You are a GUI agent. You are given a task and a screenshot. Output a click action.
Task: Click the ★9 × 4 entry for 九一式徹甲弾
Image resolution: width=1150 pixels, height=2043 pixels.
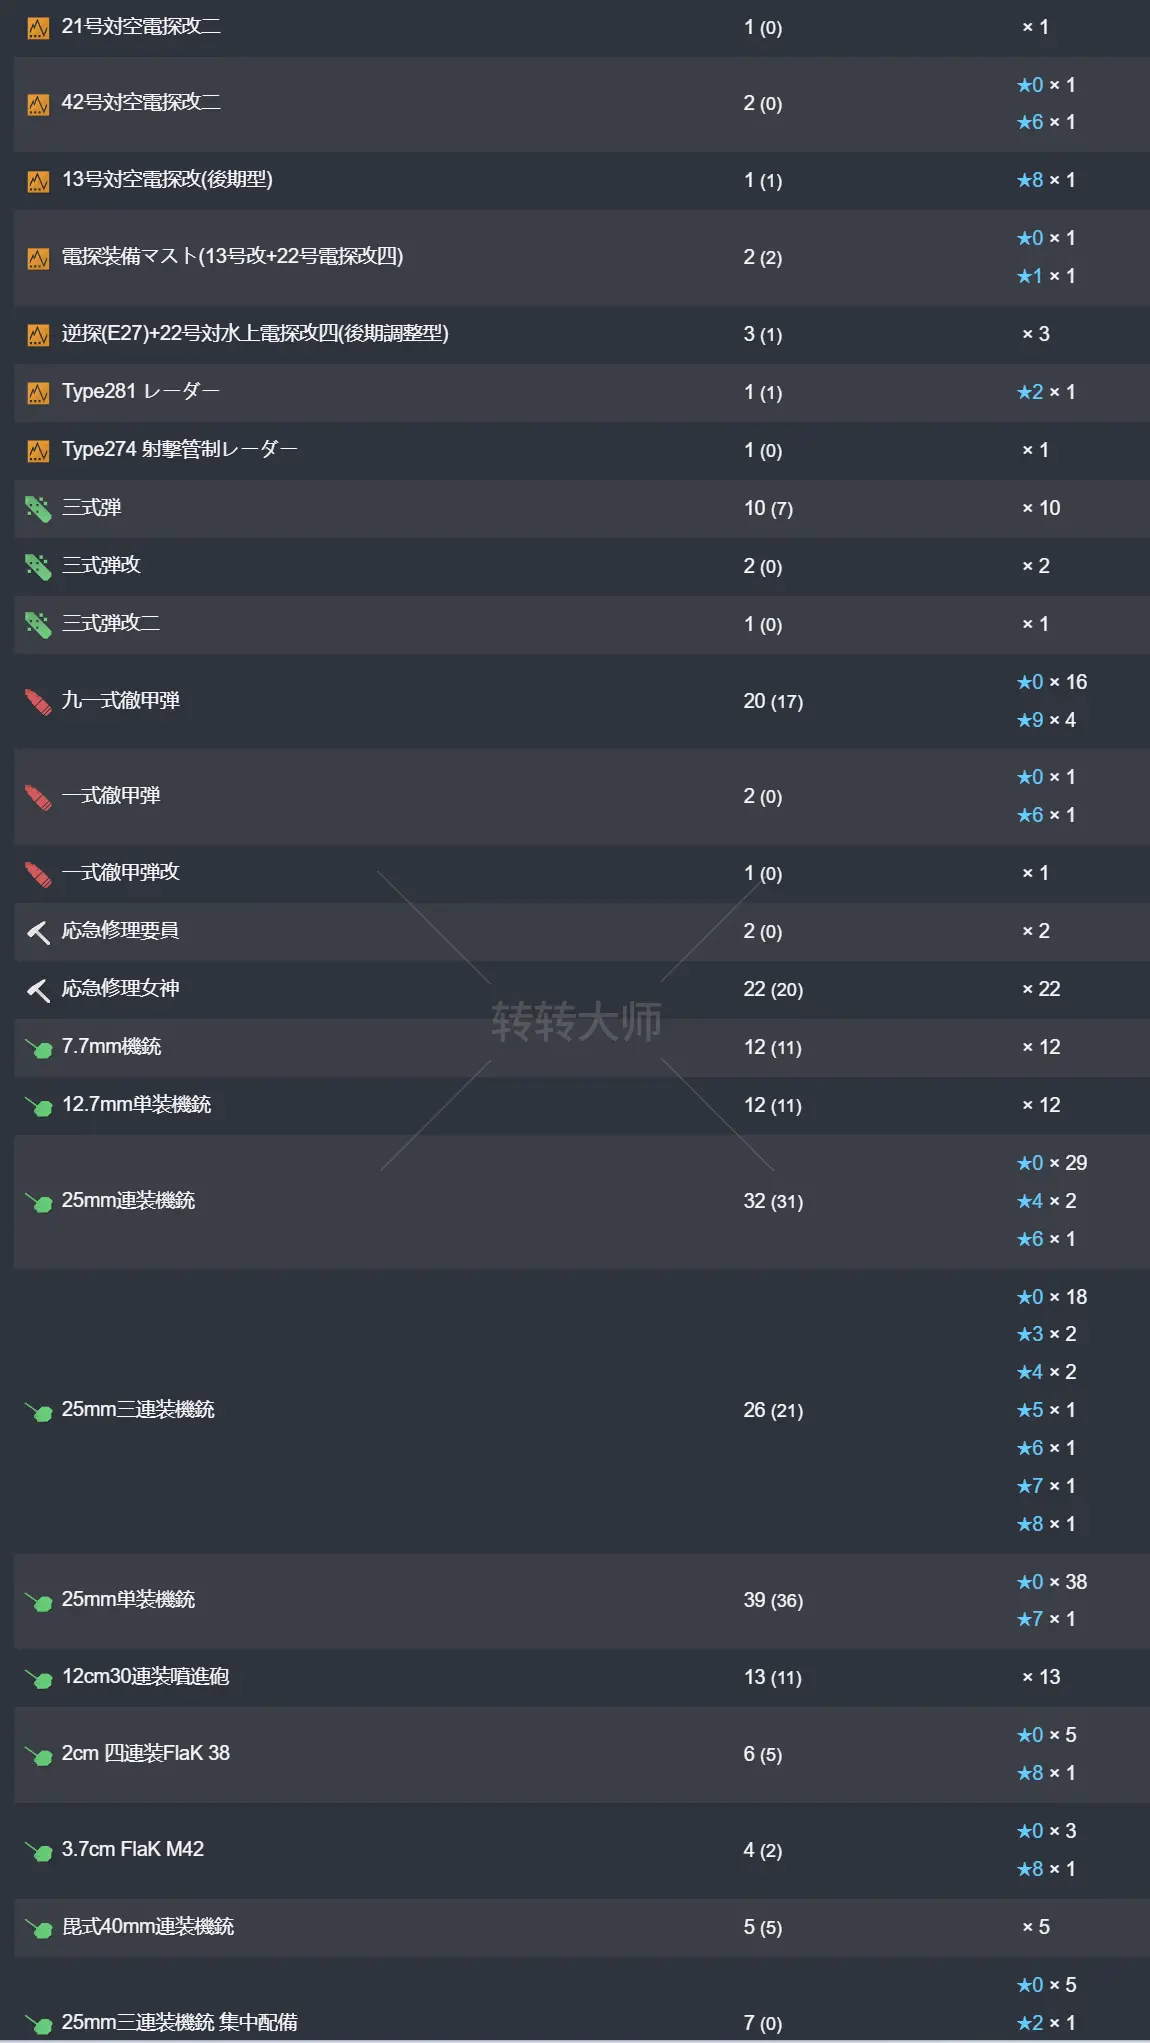(x=1046, y=721)
